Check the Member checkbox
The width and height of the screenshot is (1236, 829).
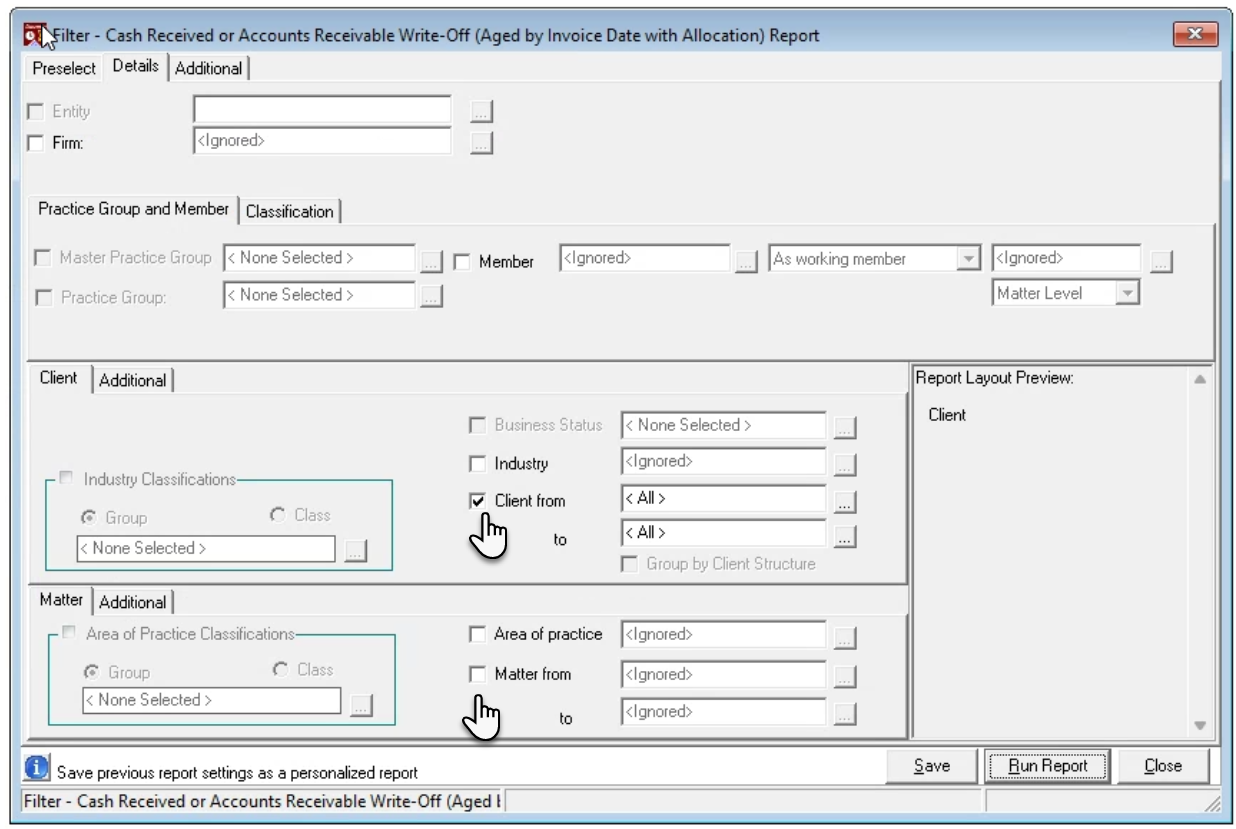click(462, 262)
